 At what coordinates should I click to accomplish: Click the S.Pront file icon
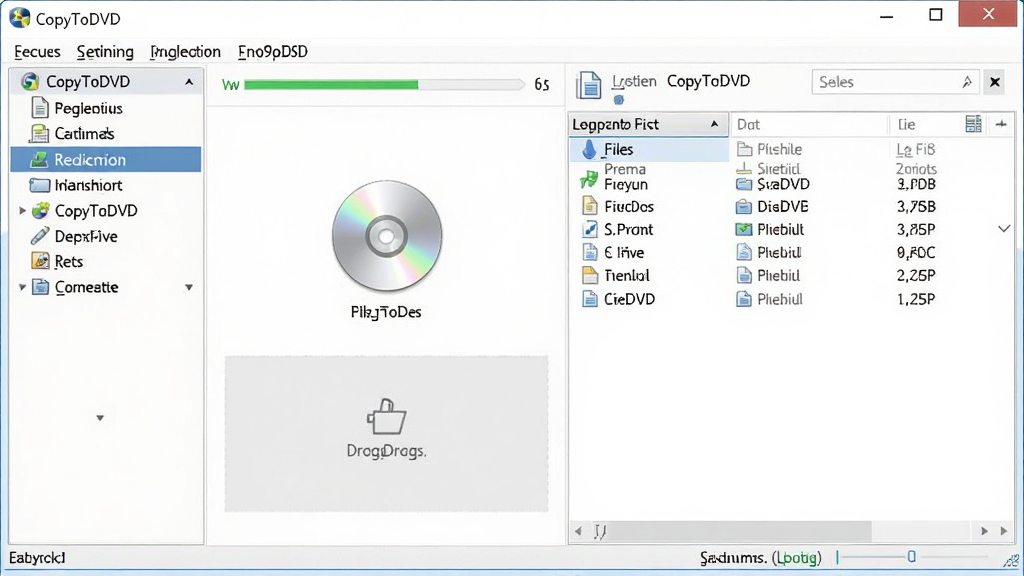point(590,229)
